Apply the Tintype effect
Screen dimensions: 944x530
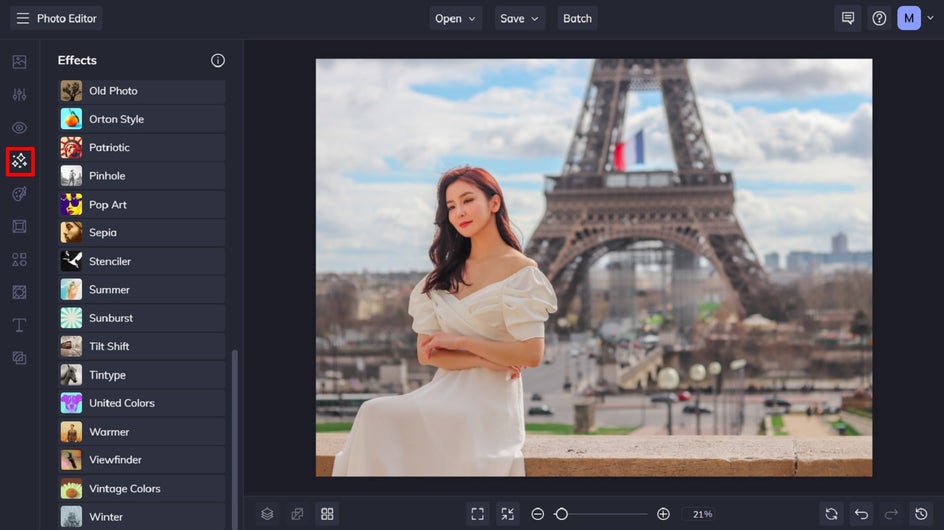click(142, 375)
